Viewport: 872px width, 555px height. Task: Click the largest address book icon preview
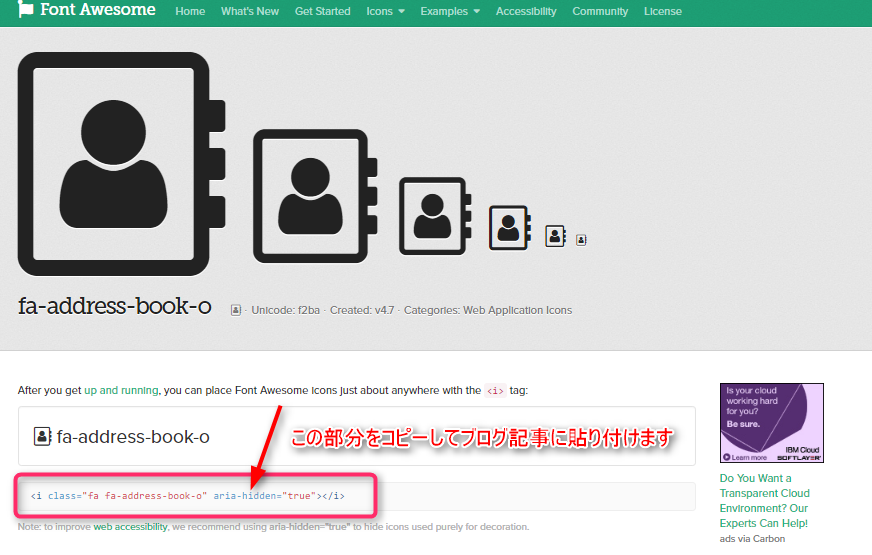pyautogui.click(x=122, y=164)
